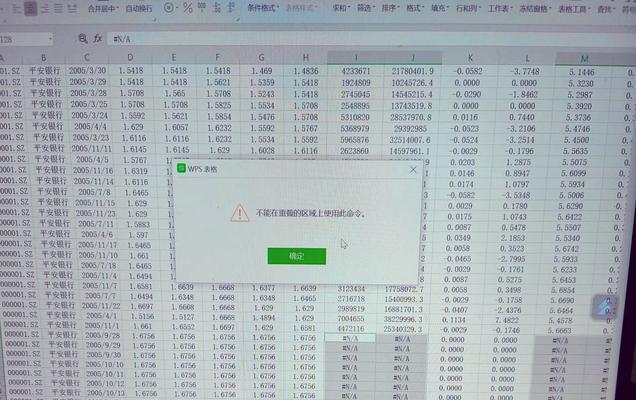
Task: Click the decrease decimal places icon
Action: click(x=231, y=7)
